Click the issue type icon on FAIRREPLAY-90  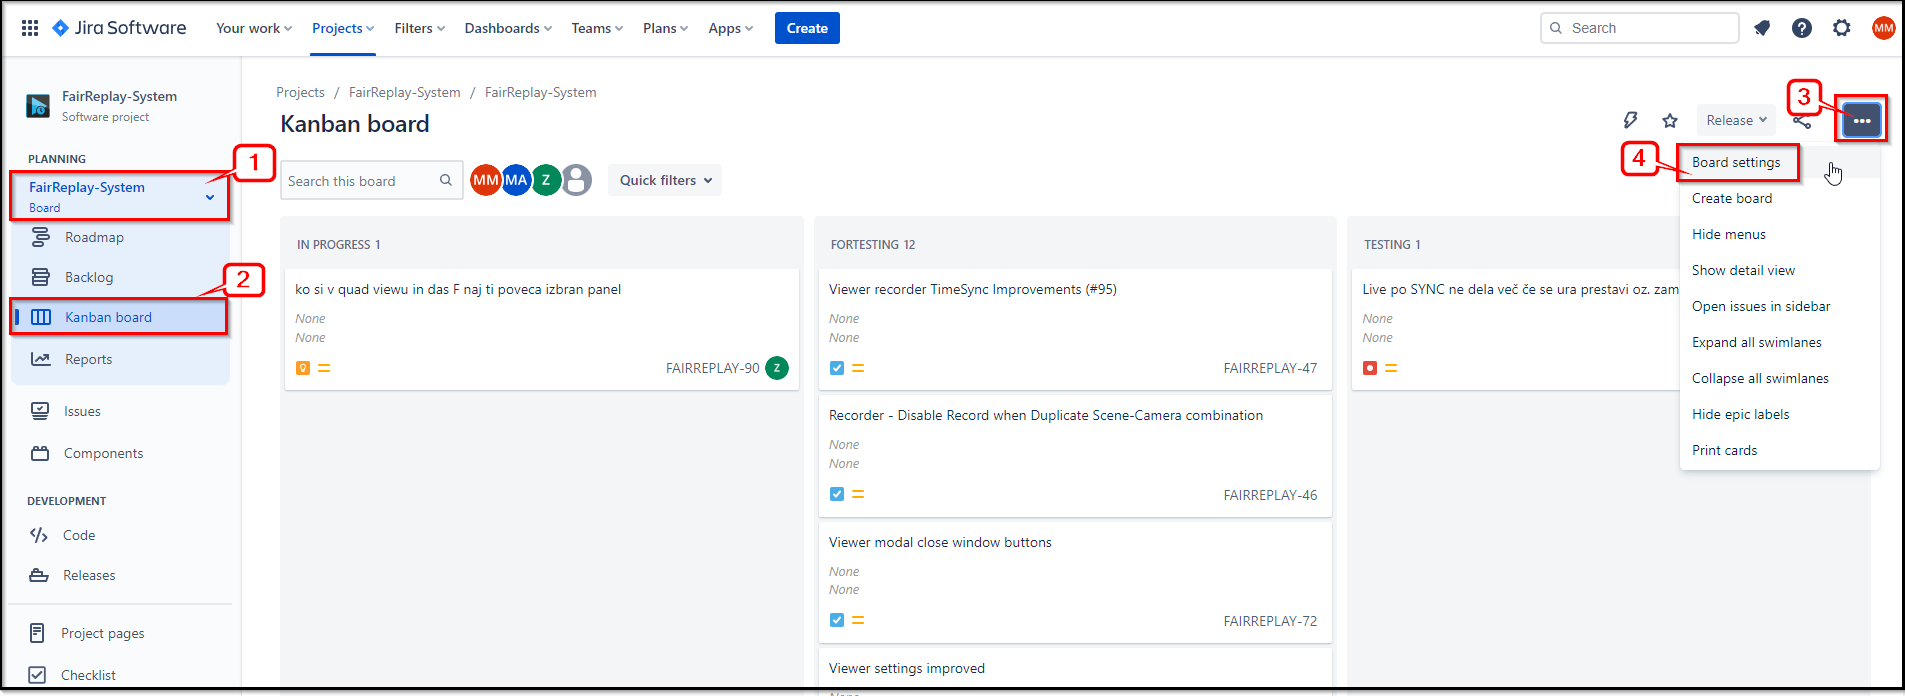pyautogui.click(x=303, y=368)
